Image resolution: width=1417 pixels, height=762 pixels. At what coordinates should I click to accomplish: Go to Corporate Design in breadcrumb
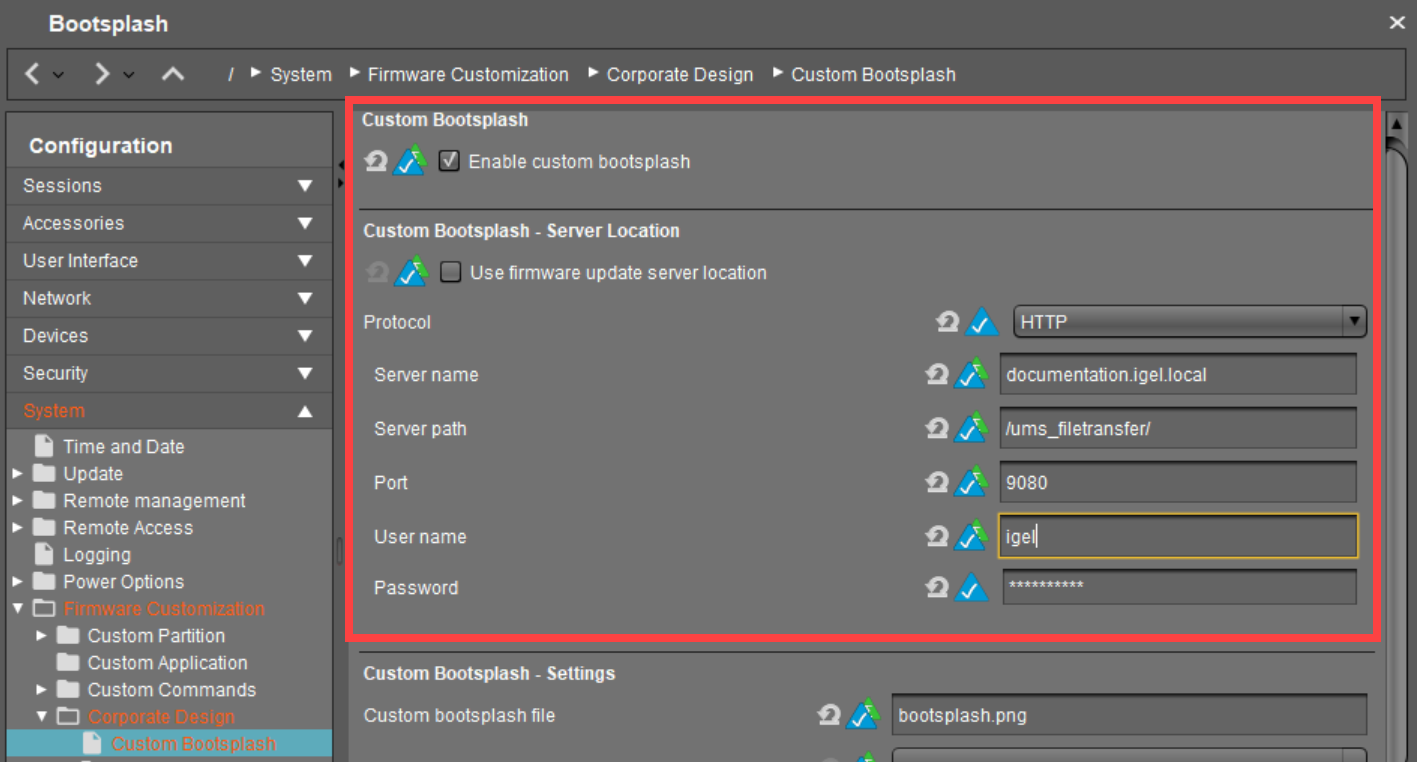pyautogui.click(x=679, y=75)
